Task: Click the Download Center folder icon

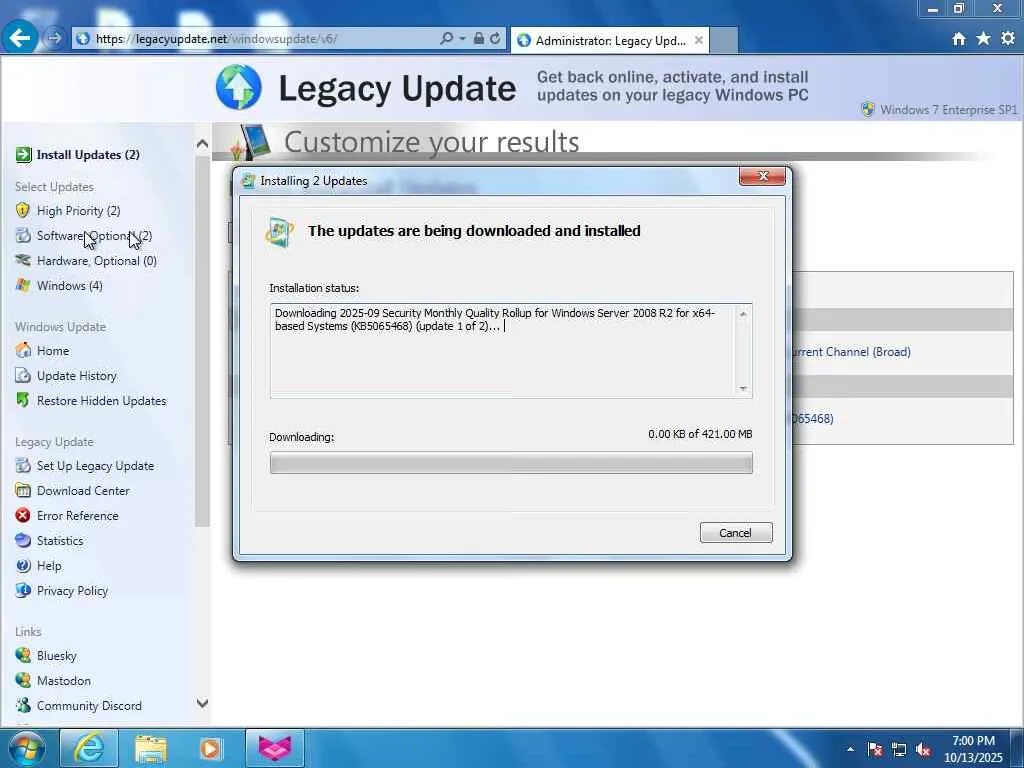Action: 23,490
